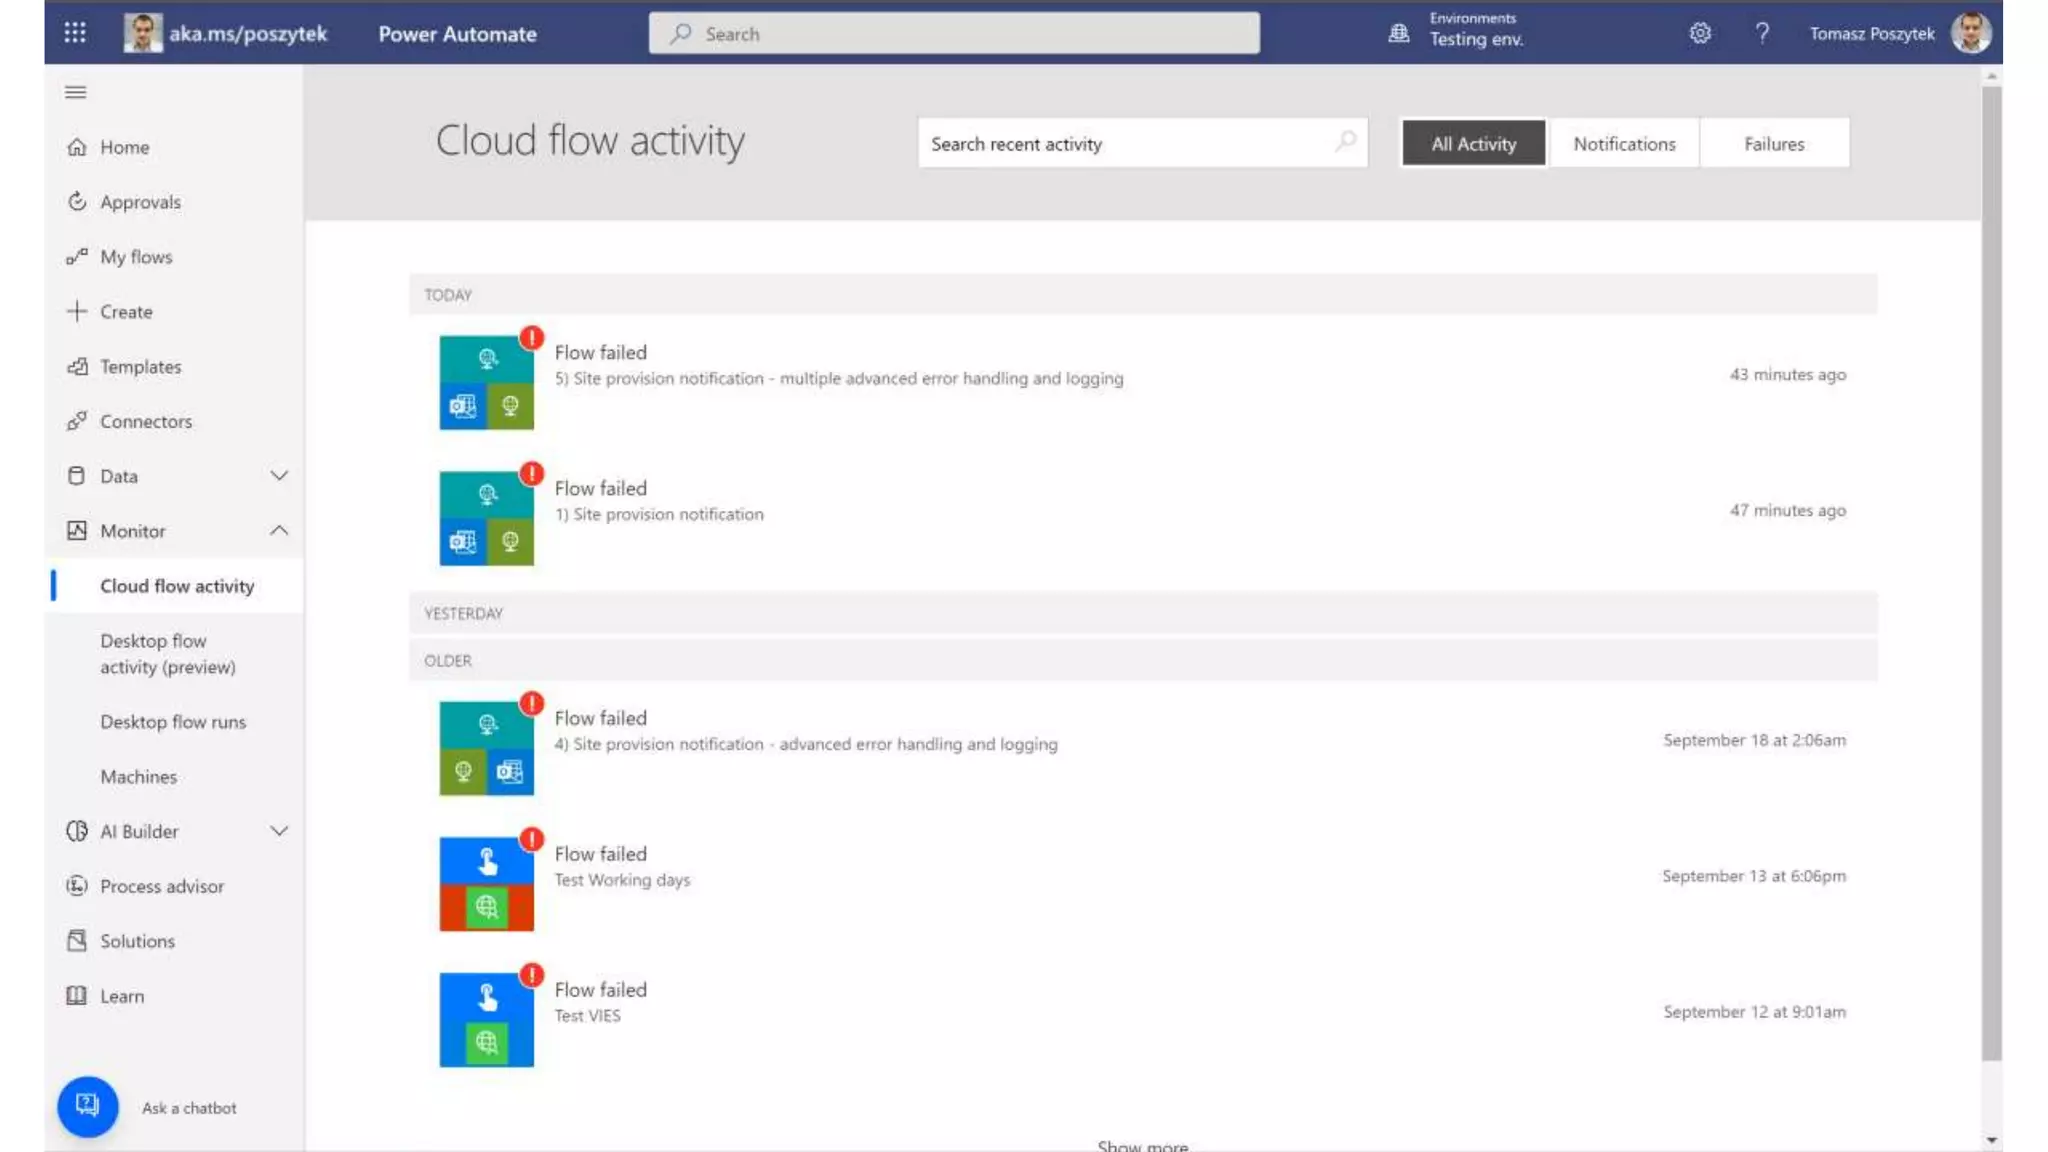
Task: Open the app launcher waffle icon
Action: click(75, 33)
